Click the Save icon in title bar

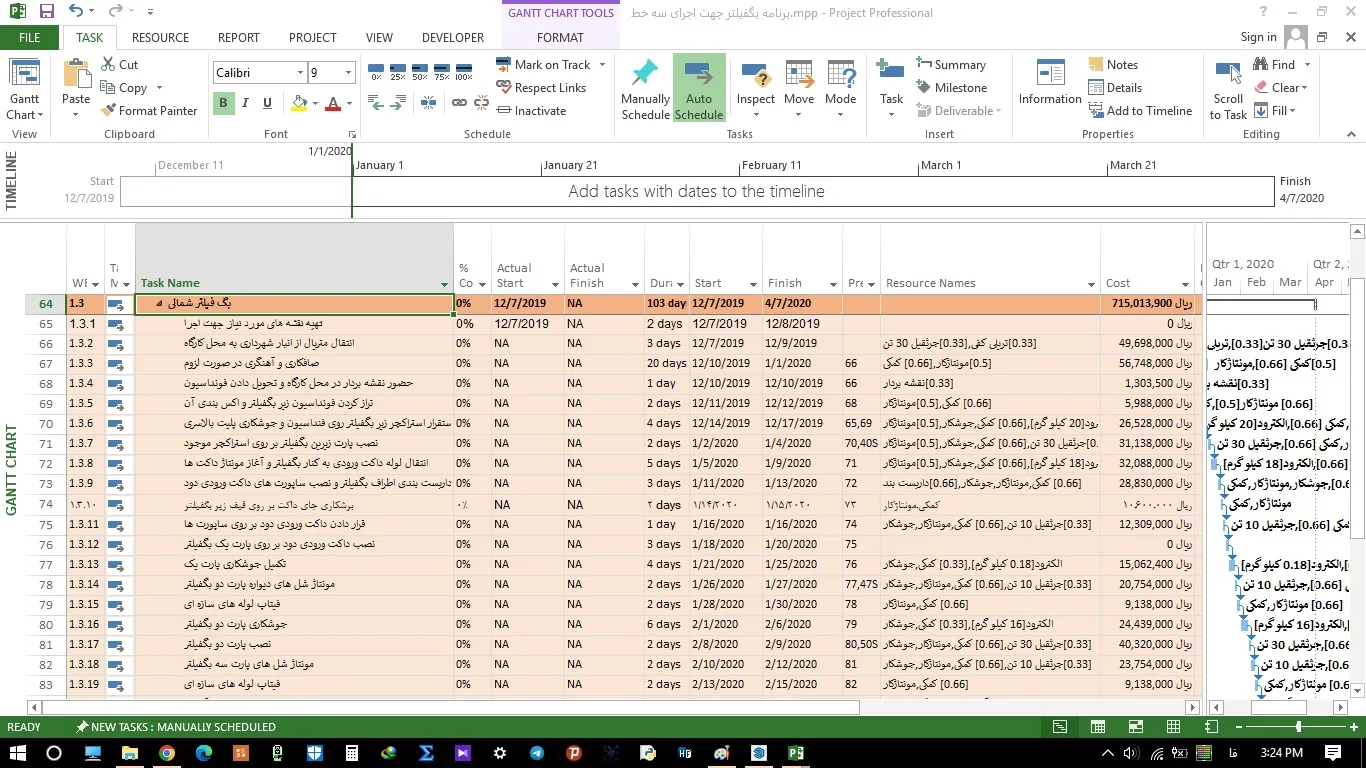pos(47,12)
